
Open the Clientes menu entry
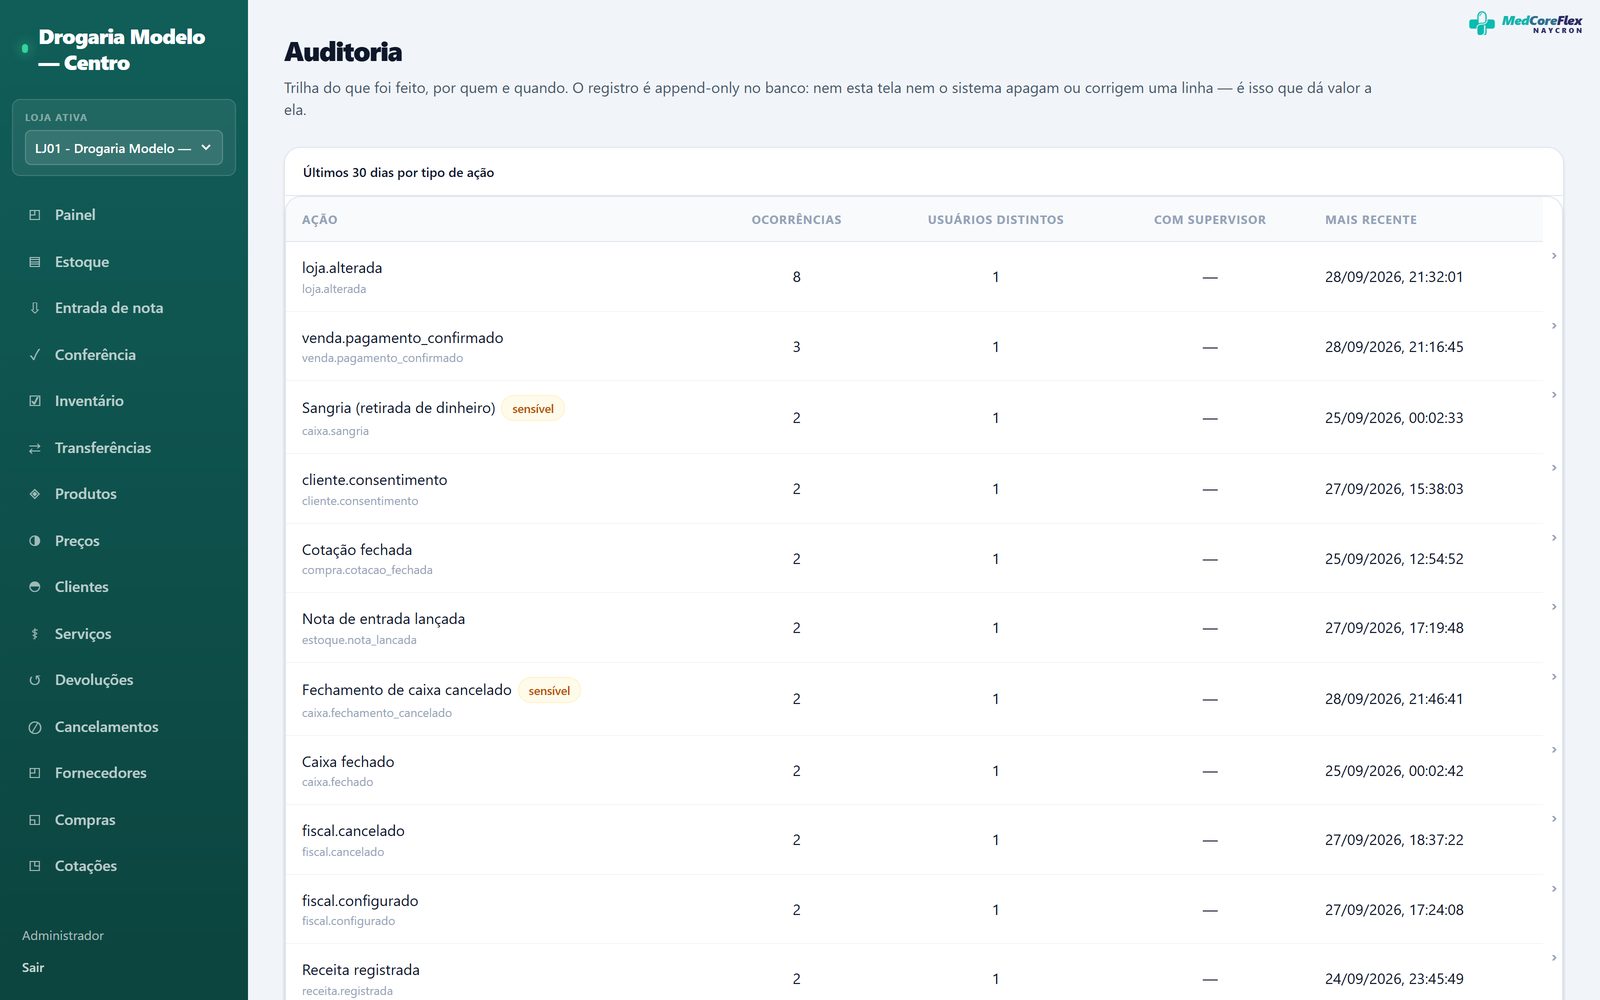click(x=124, y=587)
